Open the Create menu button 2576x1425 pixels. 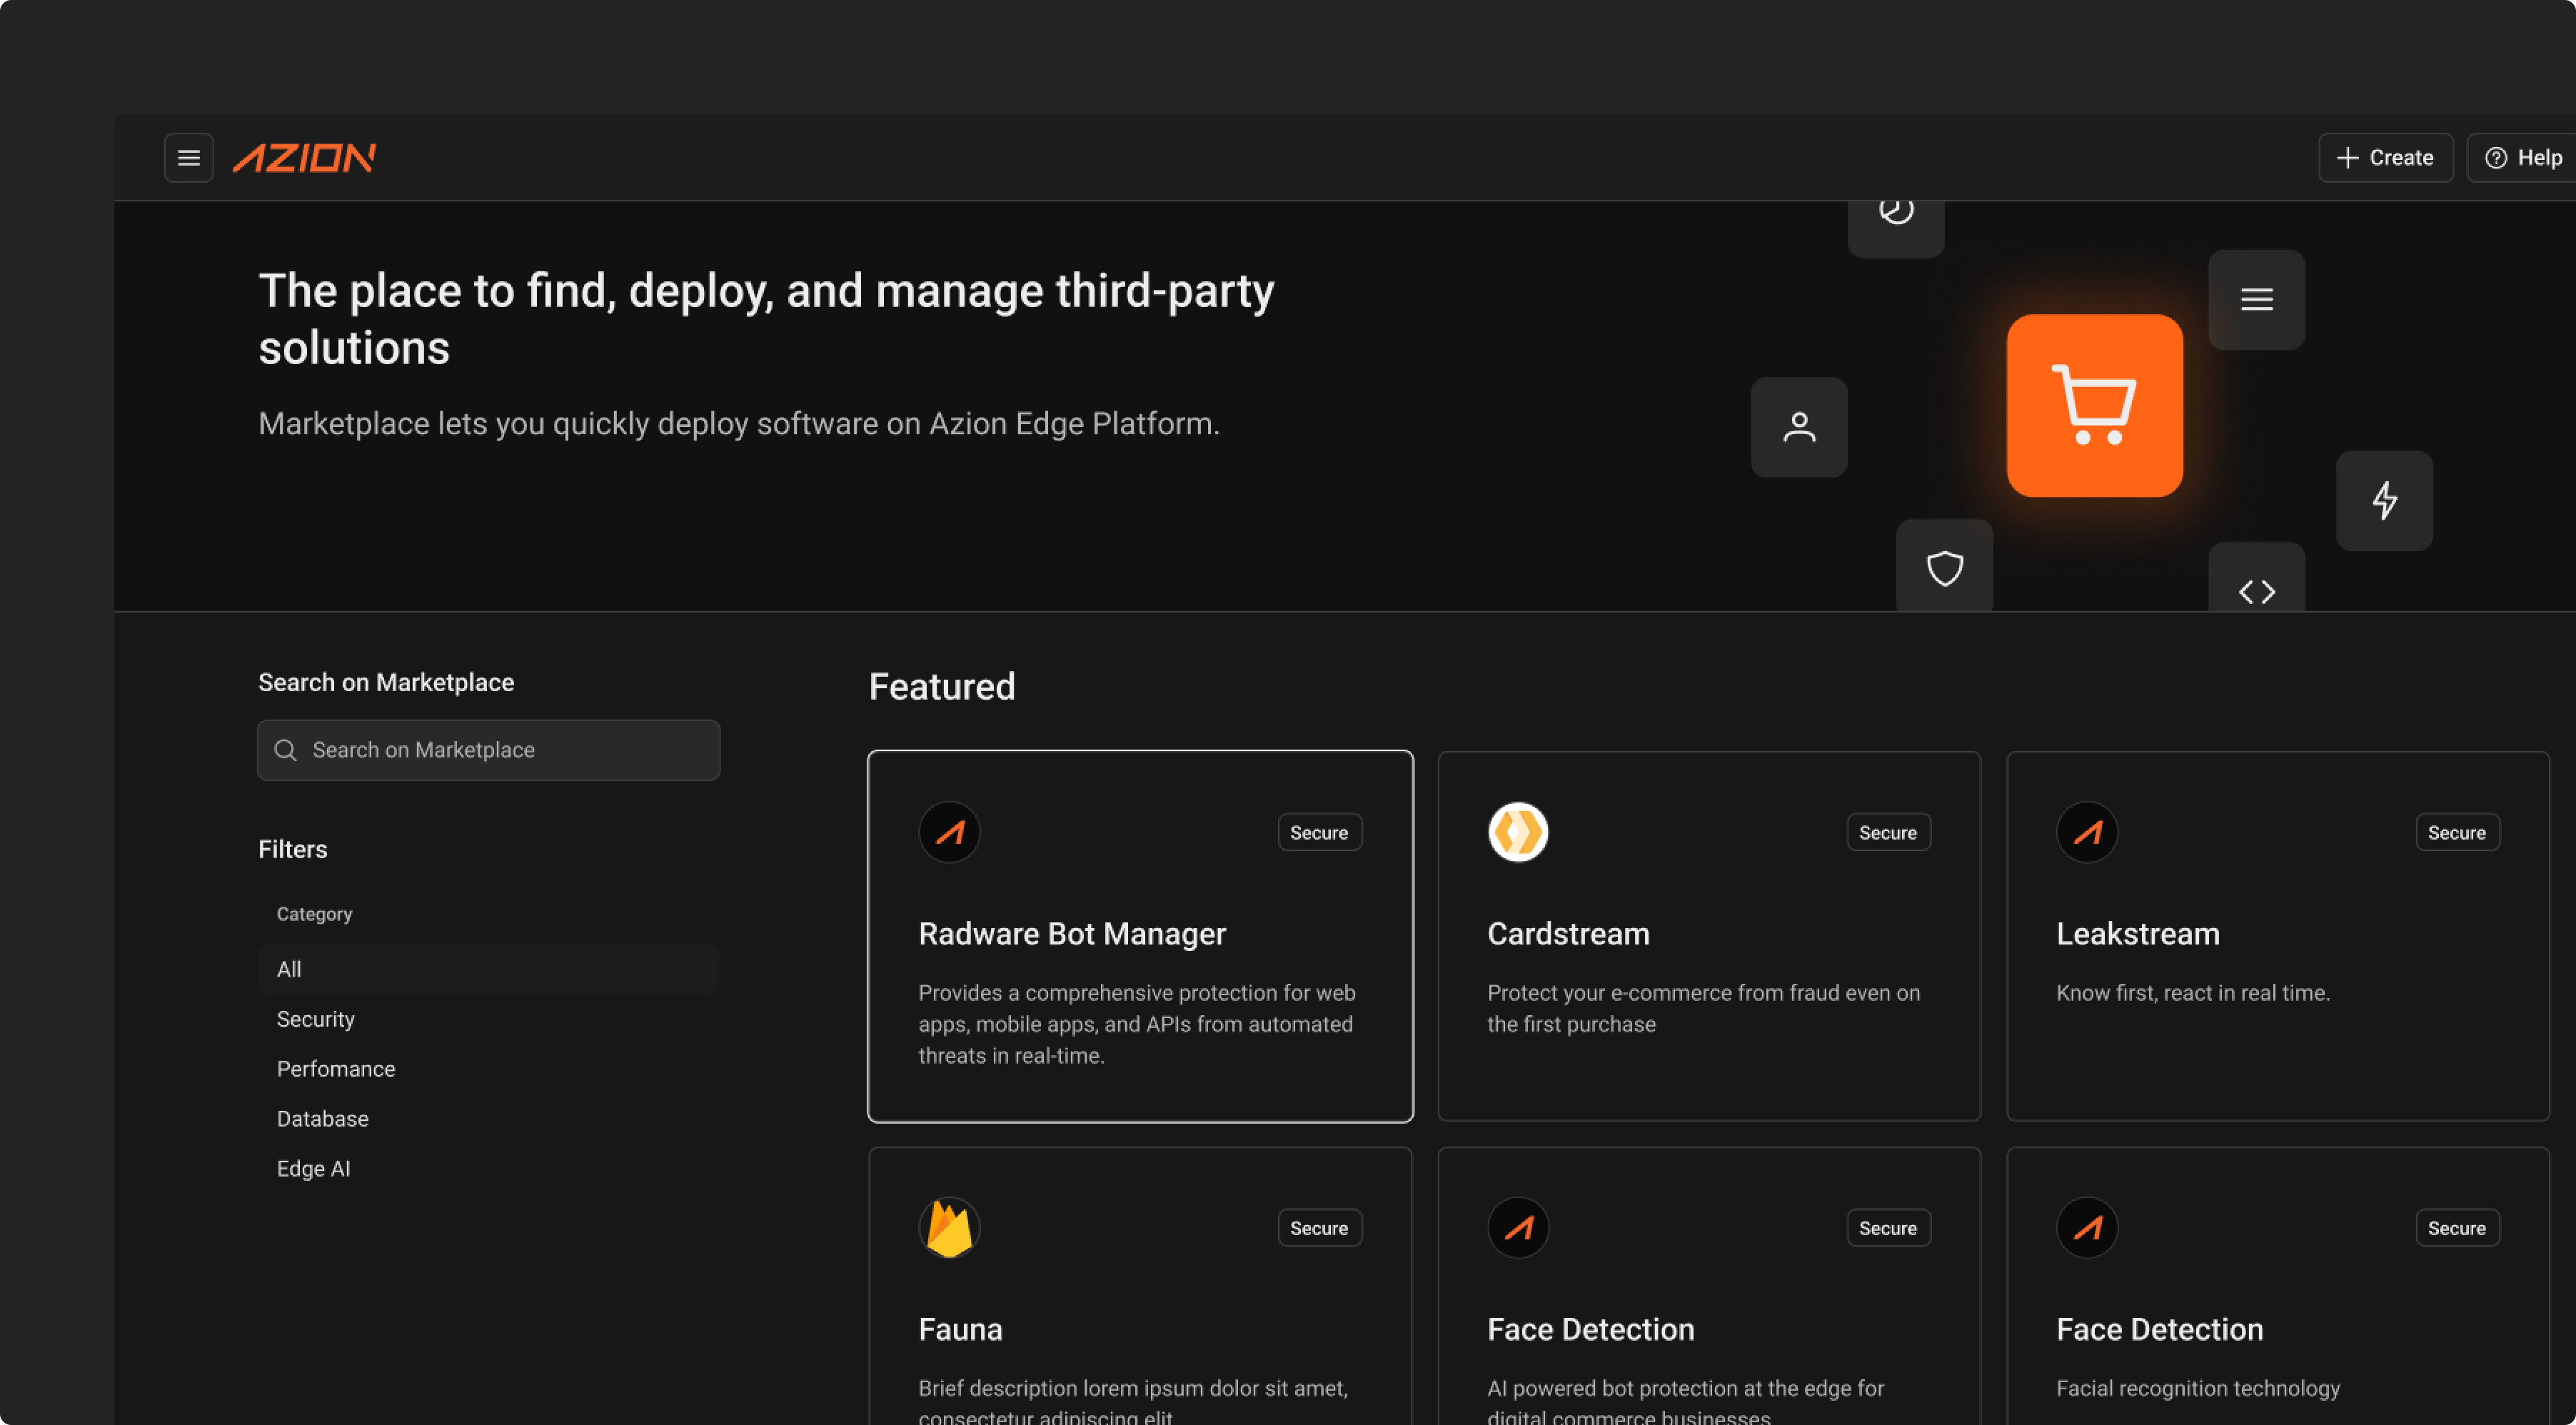coord(2385,158)
